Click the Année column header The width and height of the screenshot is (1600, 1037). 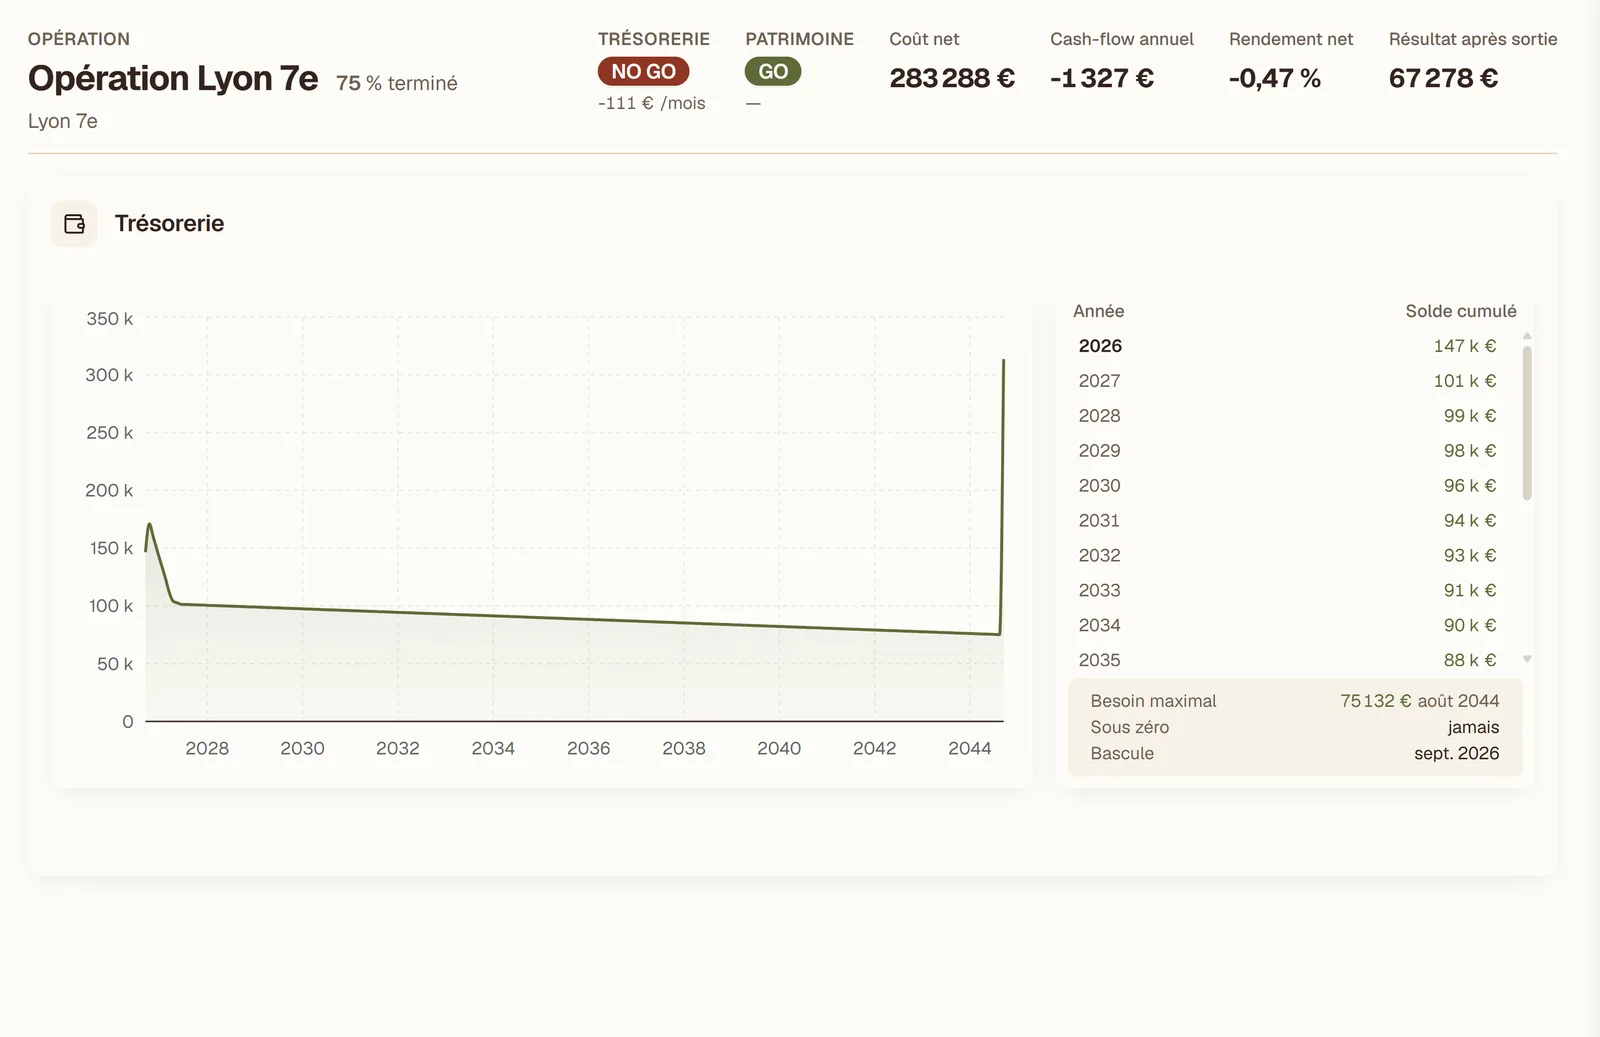pyautogui.click(x=1098, y=311)
